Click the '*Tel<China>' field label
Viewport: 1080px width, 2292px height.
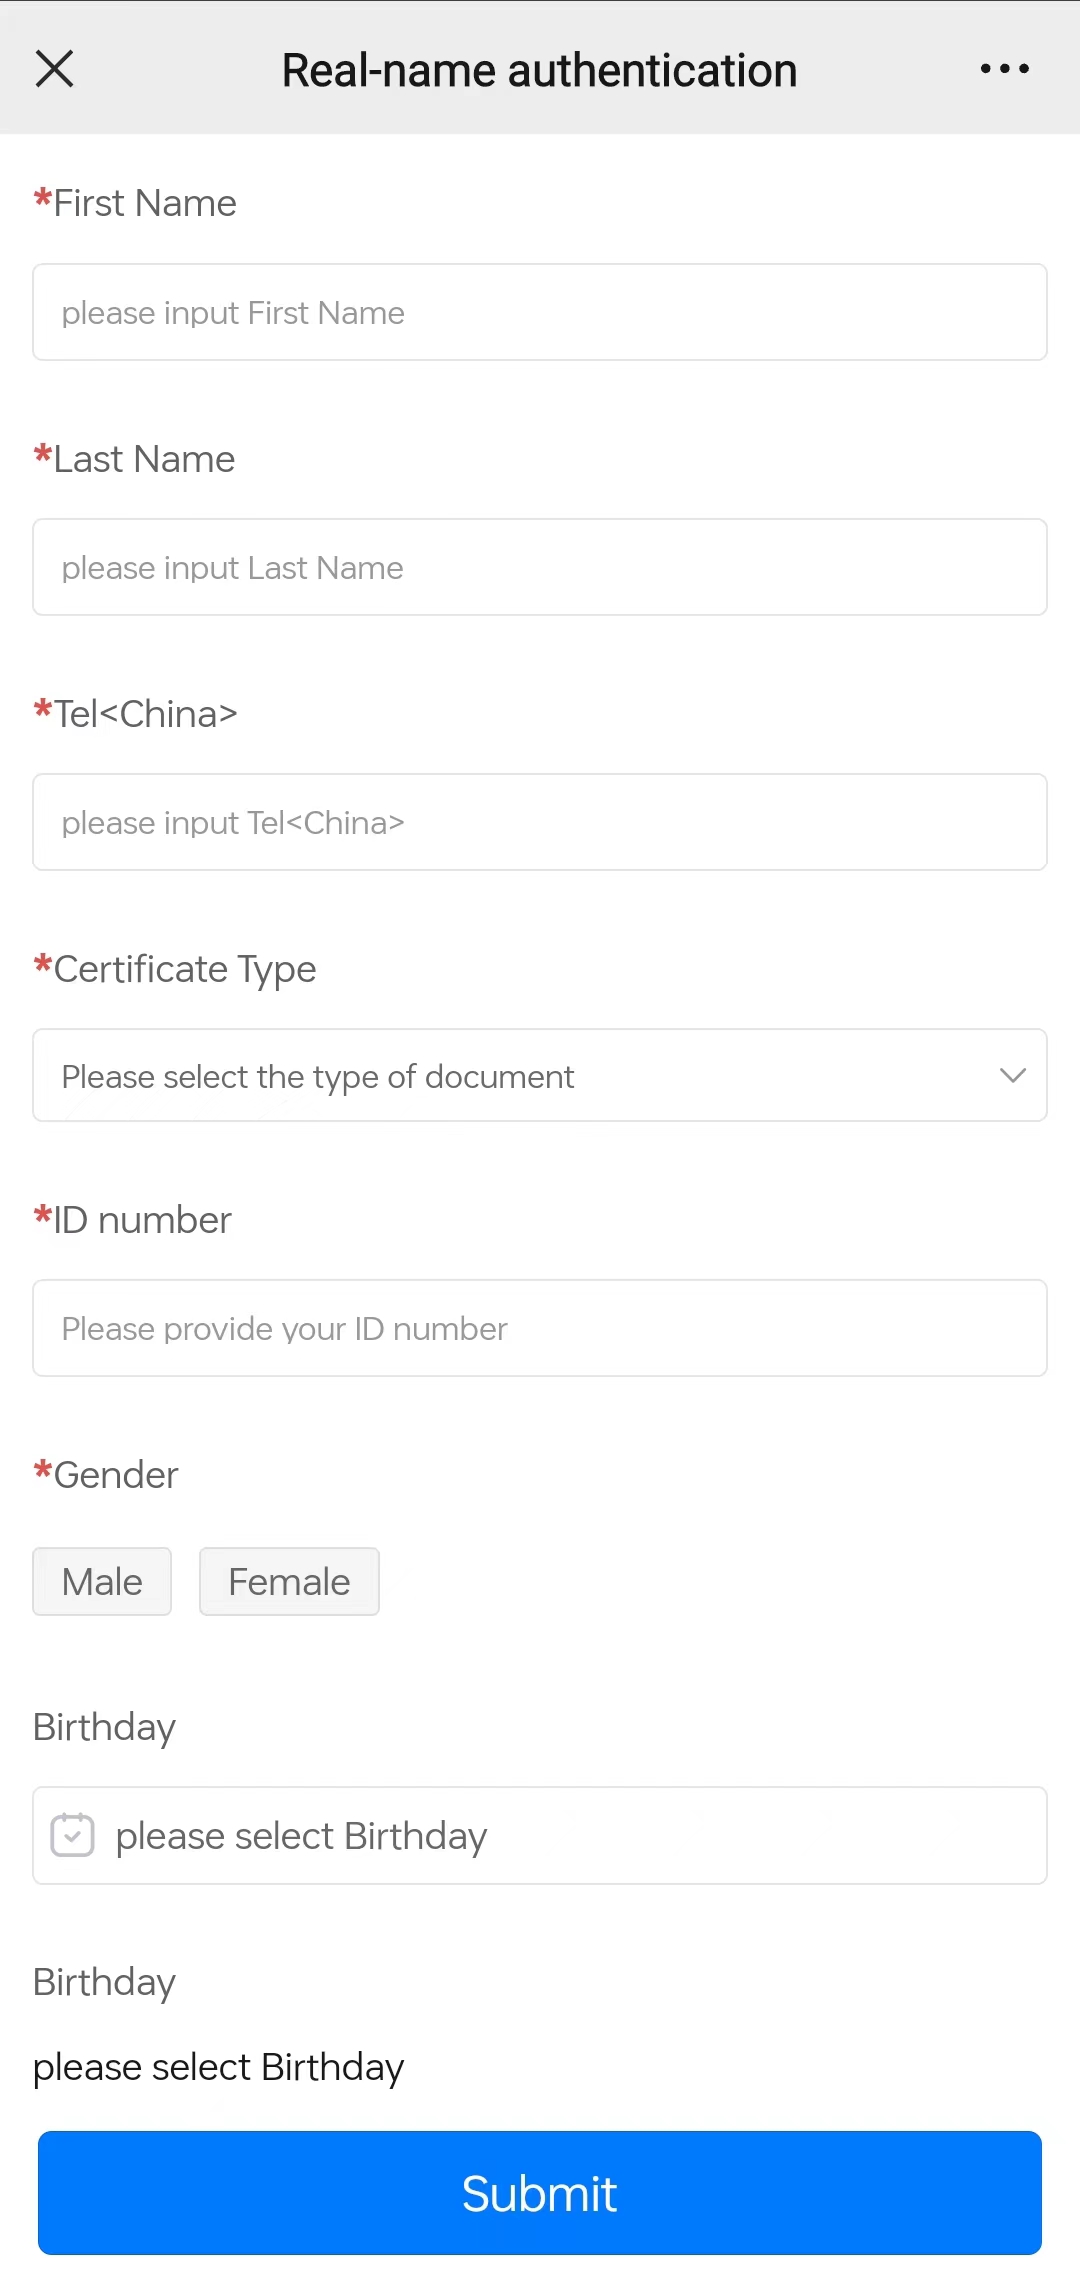pos(136,714)
